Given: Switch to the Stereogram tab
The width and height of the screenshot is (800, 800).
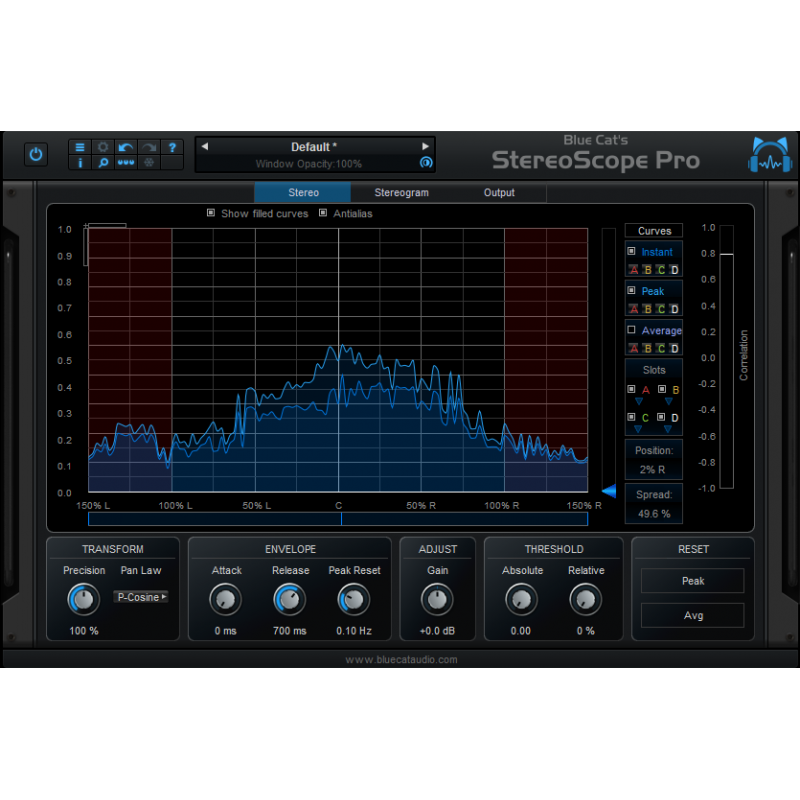Looking at the screenshot, I should click(x=401, y=193).
